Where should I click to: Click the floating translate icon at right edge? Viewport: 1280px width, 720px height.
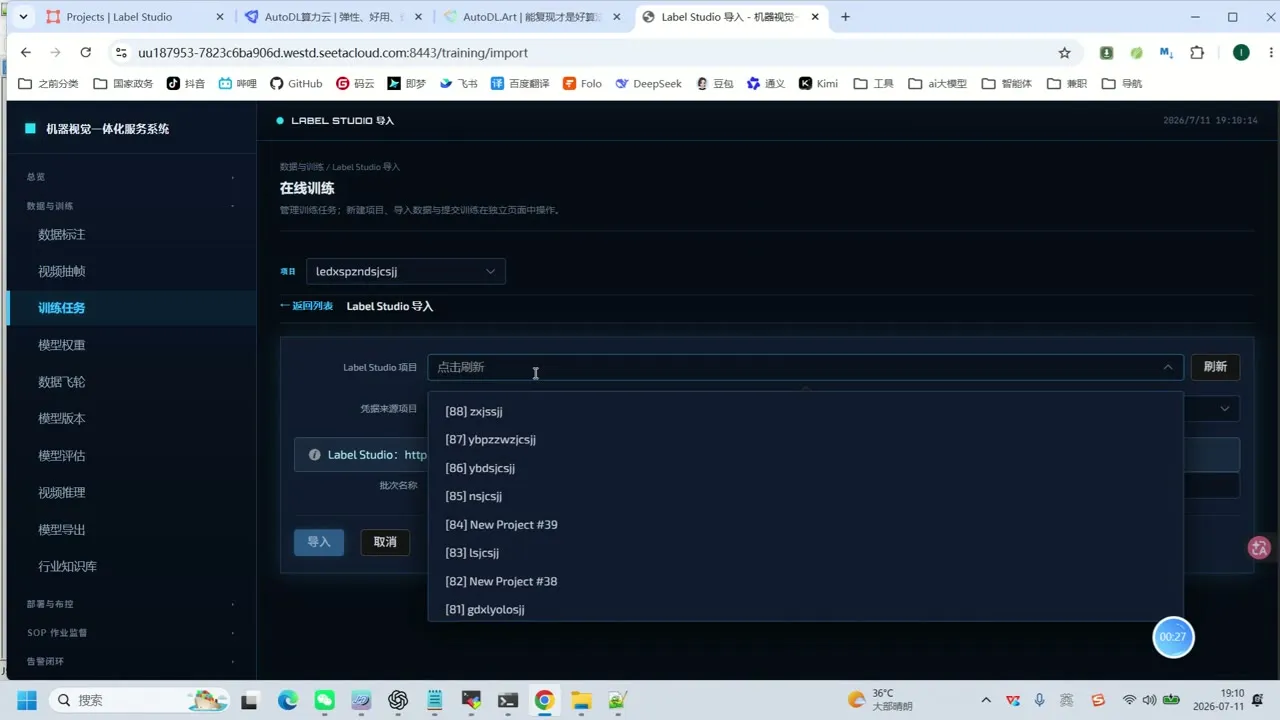(1259, 548)
